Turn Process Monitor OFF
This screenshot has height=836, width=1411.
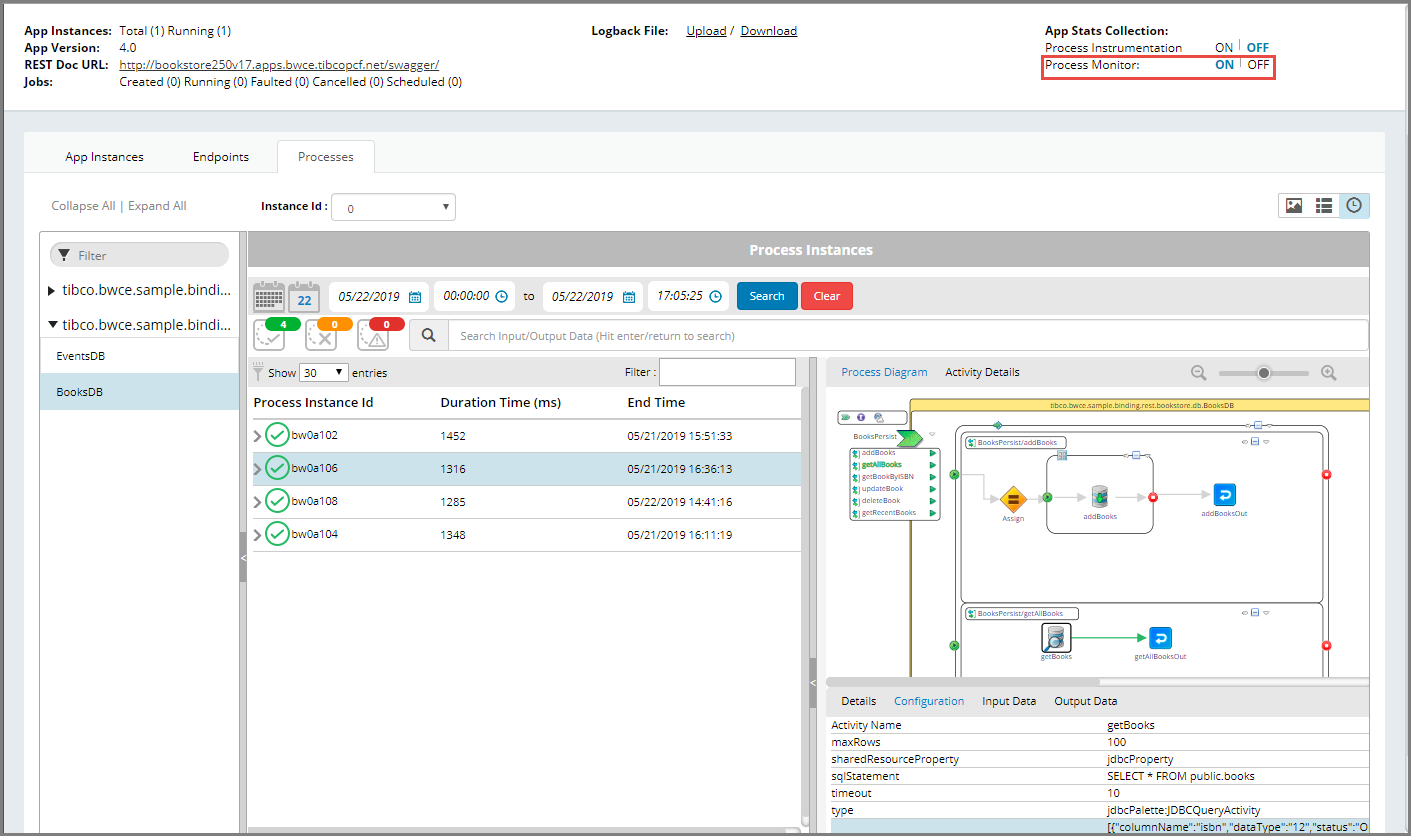[x=1258, y=65]
